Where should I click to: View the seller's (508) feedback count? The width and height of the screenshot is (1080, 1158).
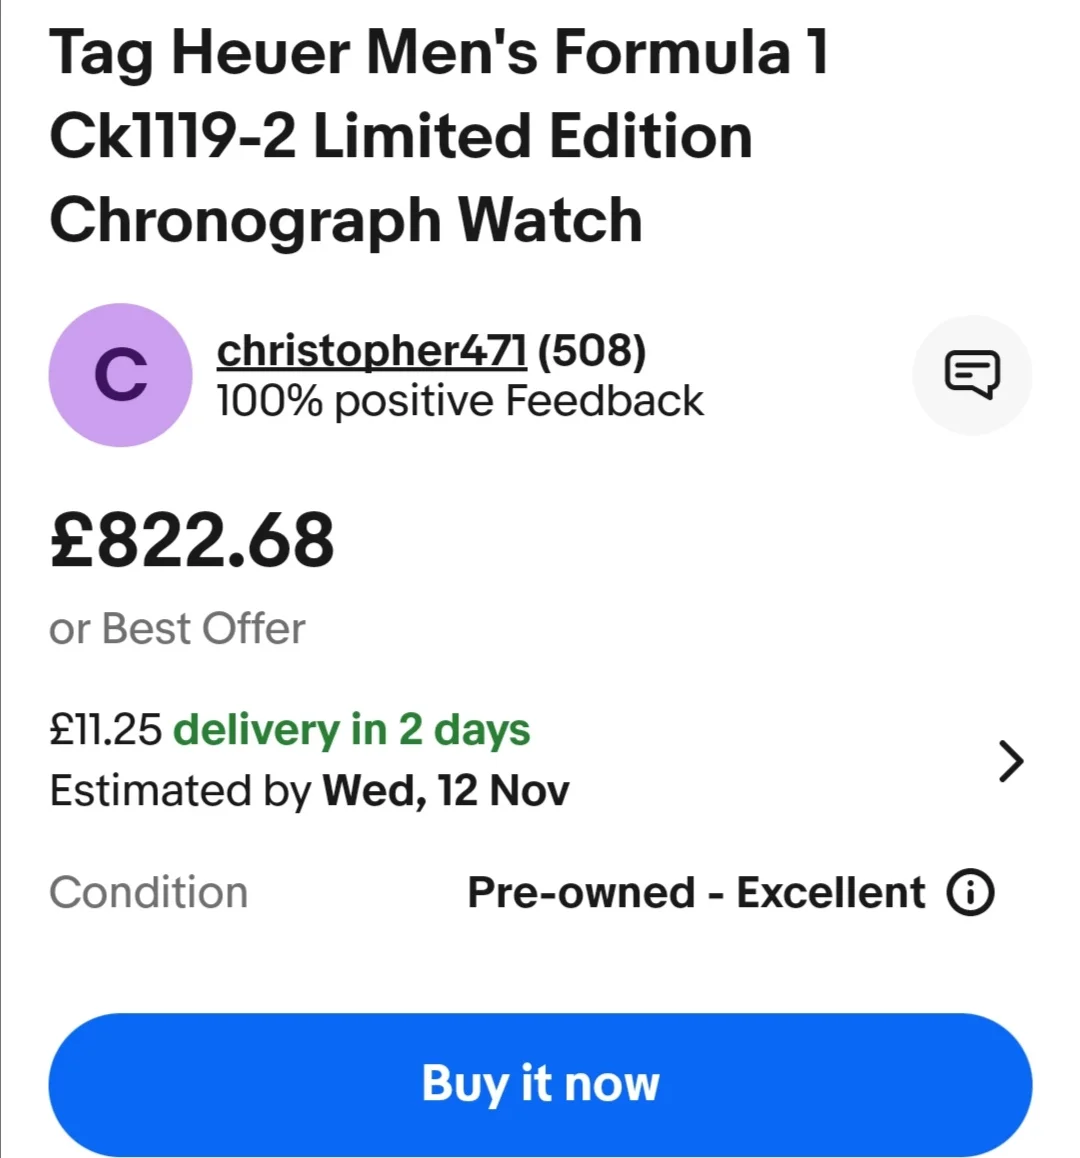coord(592,350)
